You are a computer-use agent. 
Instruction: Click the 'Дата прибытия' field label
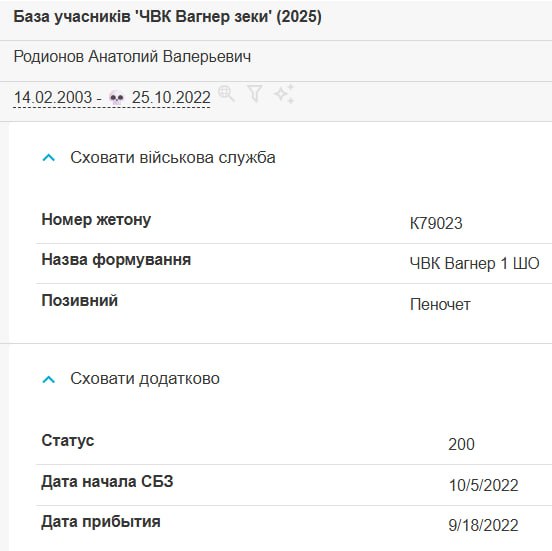coord(101,522)
